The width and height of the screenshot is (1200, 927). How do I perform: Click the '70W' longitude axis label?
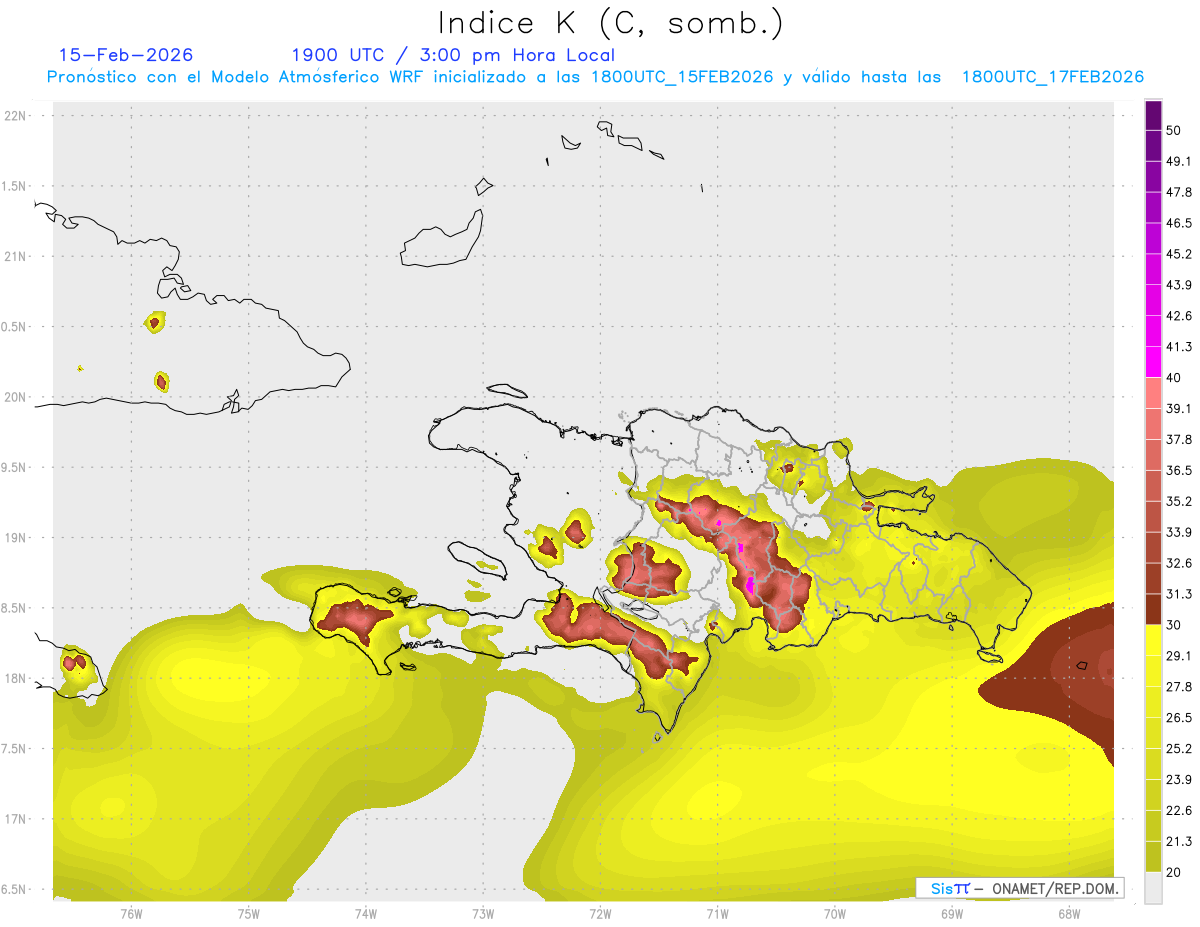(834, 913)
